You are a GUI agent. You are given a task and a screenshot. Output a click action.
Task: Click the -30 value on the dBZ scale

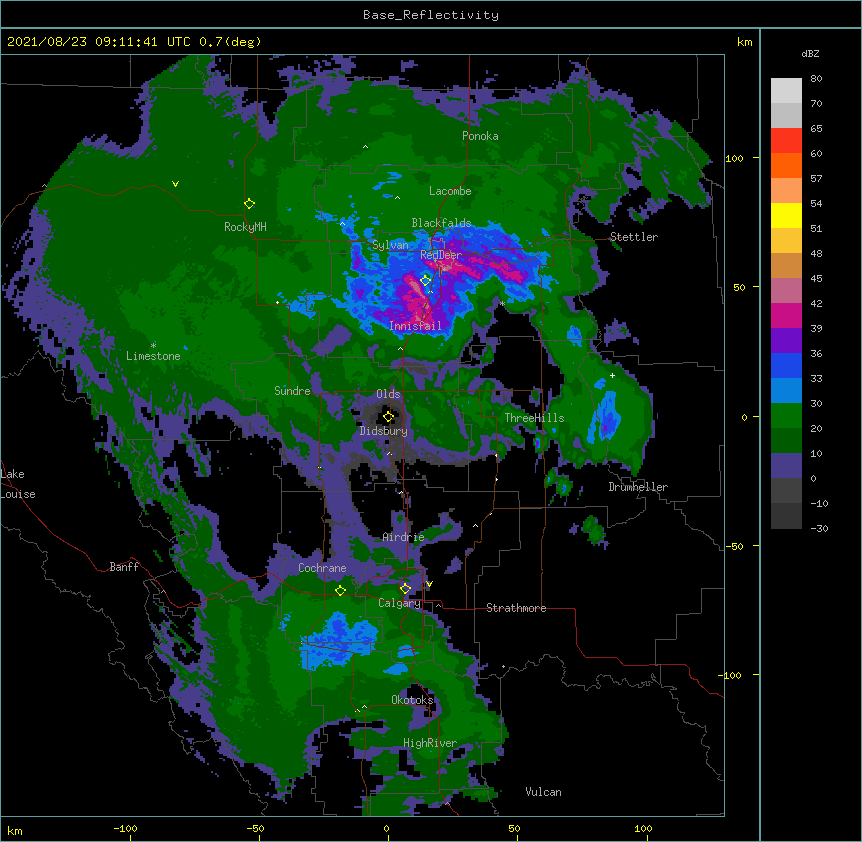pyautogui.click(x=819, y=528)
